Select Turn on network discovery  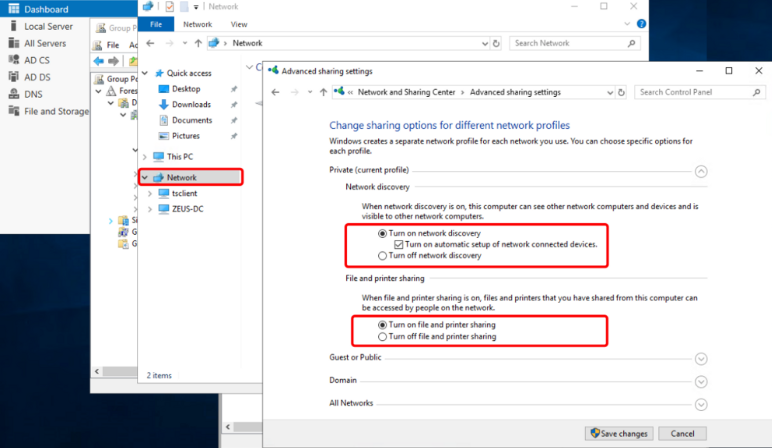tap(382, 233)
